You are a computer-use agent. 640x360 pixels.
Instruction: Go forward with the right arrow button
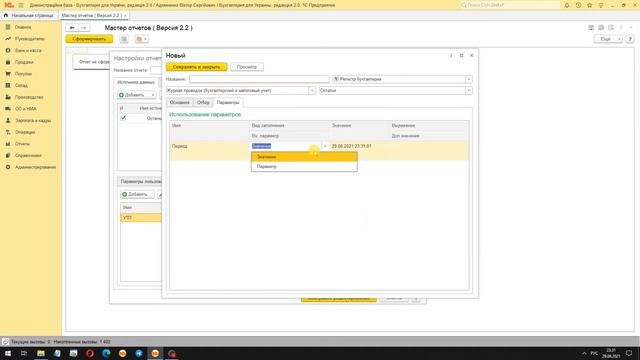coord(84,28)
